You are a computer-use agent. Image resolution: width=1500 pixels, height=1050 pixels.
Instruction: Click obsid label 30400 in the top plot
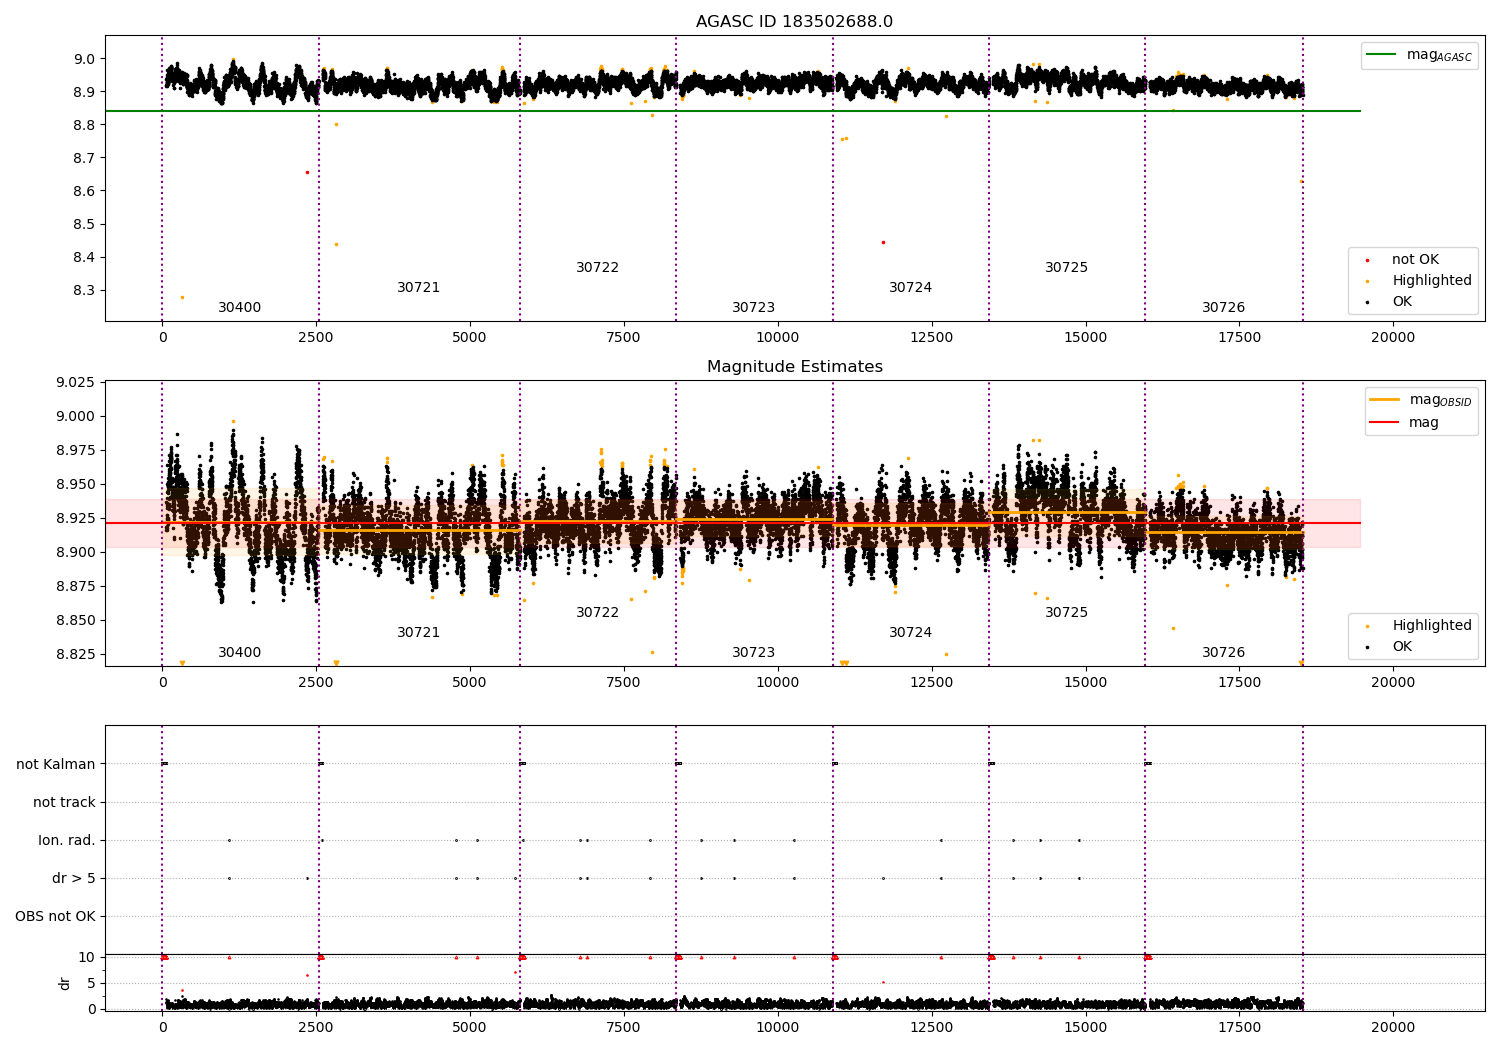click(240, 308)
